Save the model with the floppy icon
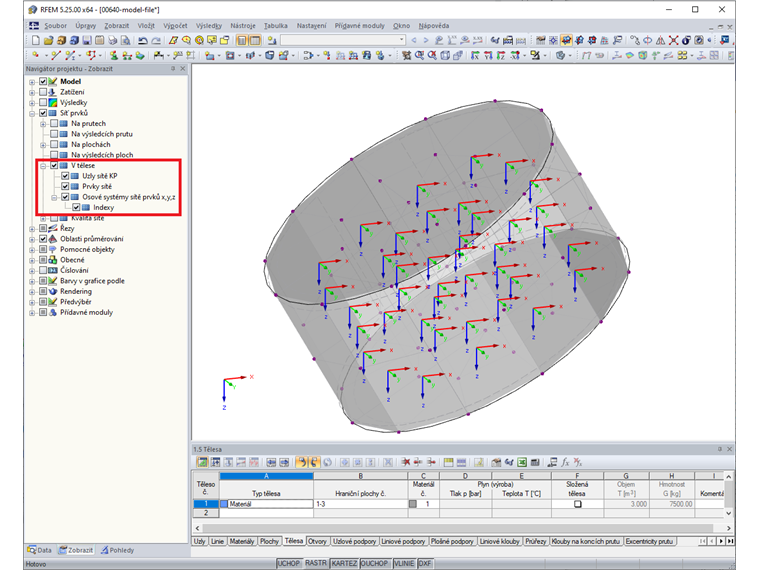This screenshot has height=570, width=760. coord(87,40)
